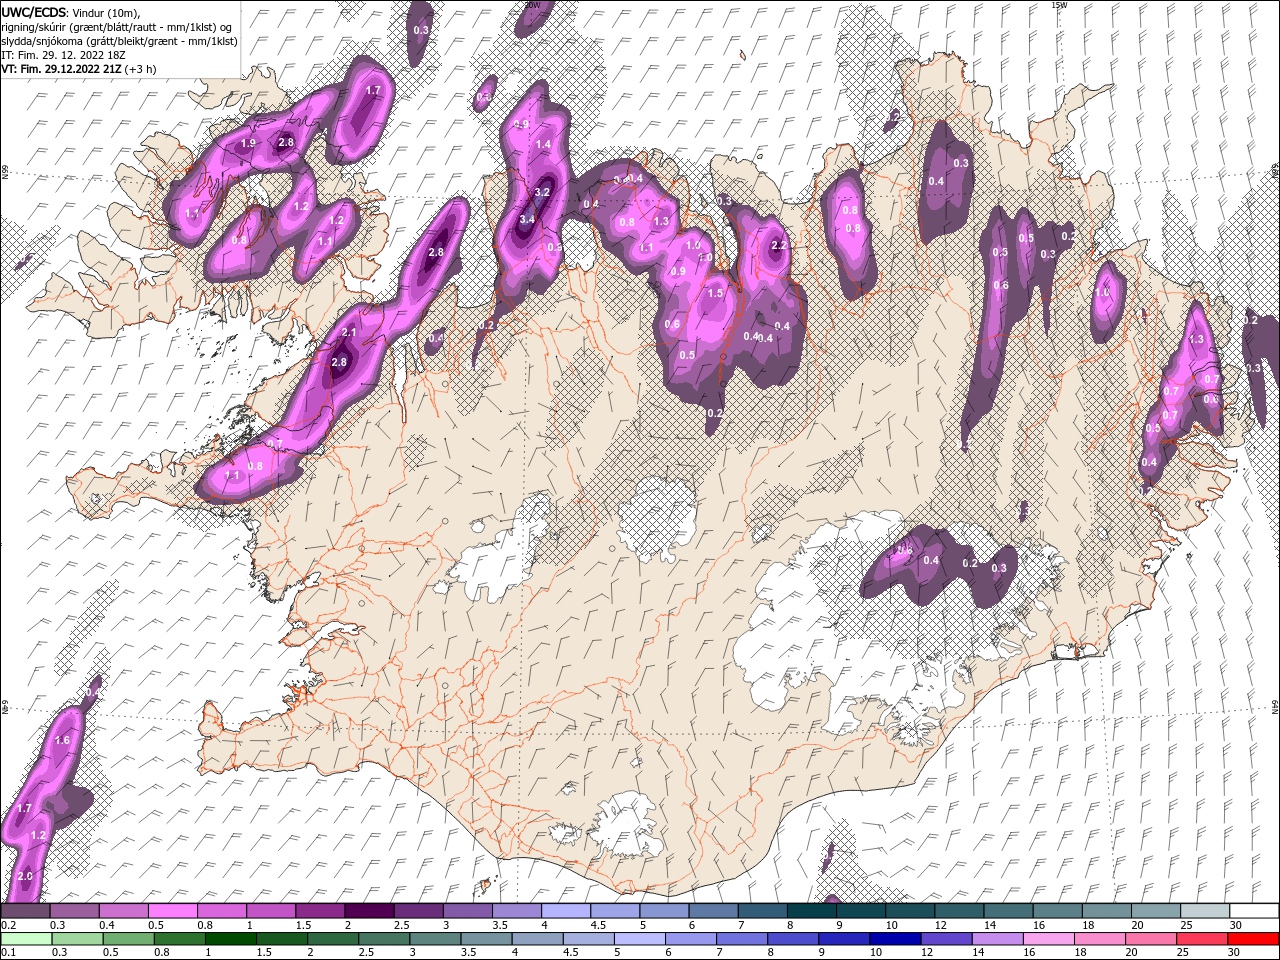The width and height of the screenshot is (1280, 960).
Task: Click the lavender swatch labeled 14 in lower legend
Action: point(997,939)
